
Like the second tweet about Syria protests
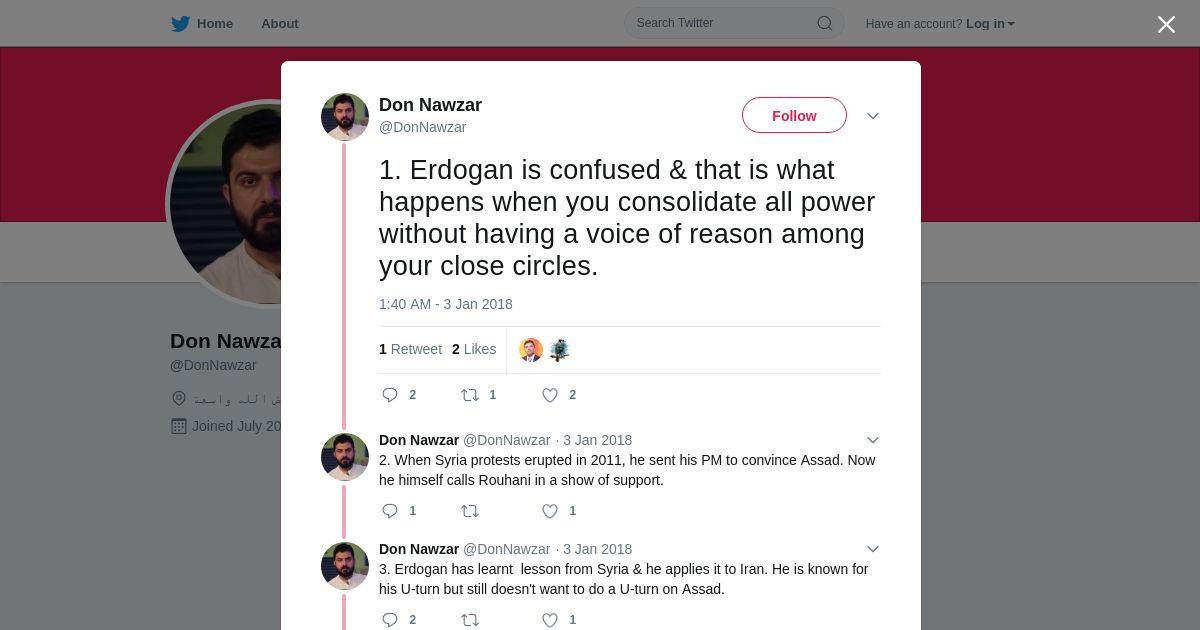[550, 511]
